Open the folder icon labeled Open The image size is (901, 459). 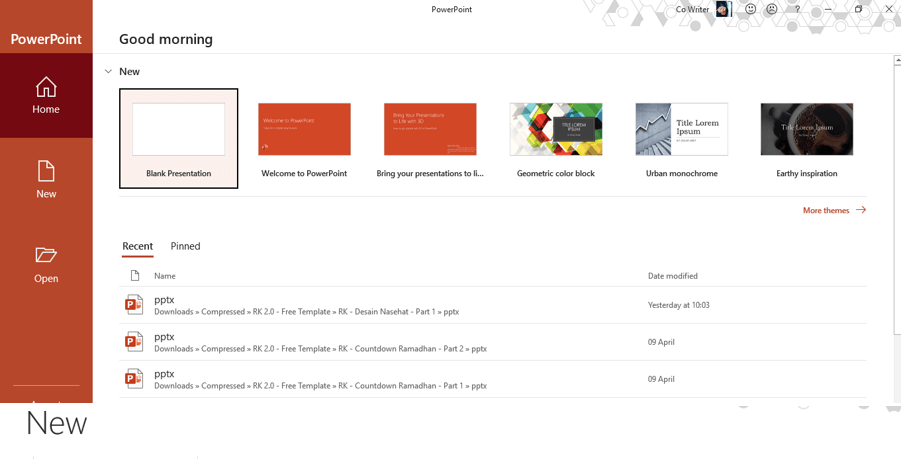[46, 255]
